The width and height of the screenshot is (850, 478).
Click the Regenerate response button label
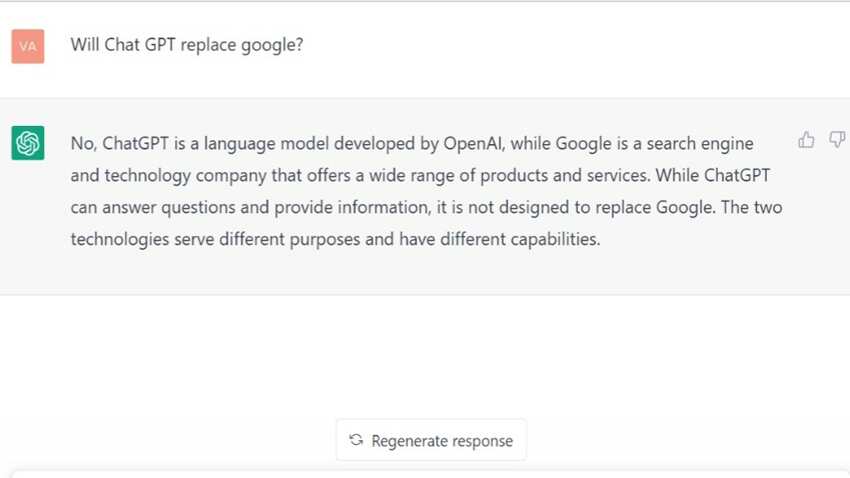tap(442, 441)
